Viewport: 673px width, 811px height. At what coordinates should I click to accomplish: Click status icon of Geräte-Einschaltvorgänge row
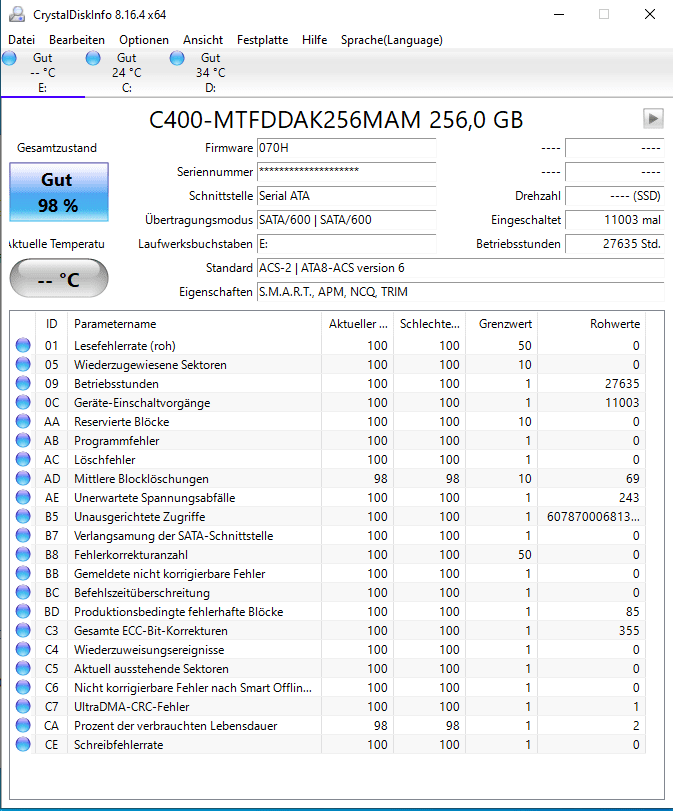pyautogui.click(x=23, y=402)
